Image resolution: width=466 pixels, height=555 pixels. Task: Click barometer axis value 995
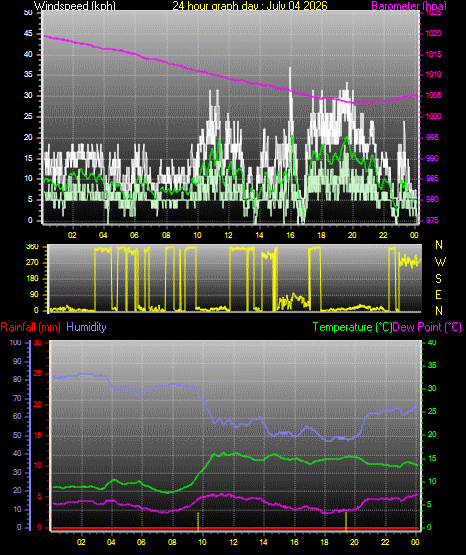point(432,137)
